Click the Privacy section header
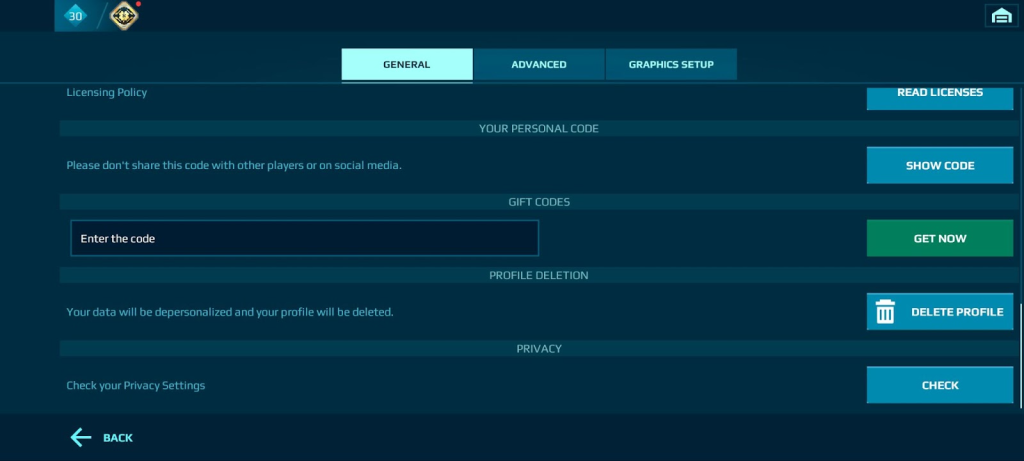 [x=539, y=349]
